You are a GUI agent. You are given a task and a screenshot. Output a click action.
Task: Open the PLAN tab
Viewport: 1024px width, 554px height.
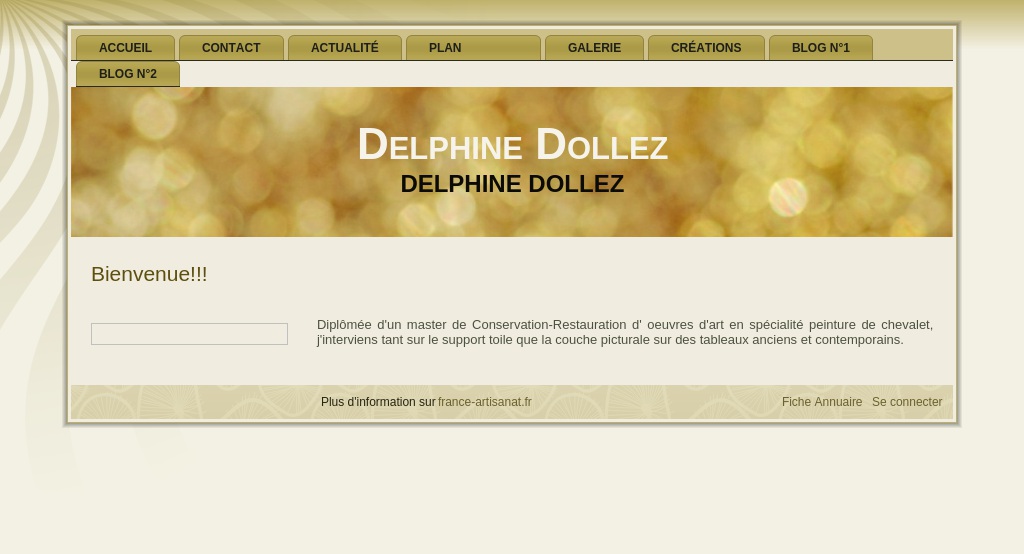click(x=473, y=48)
